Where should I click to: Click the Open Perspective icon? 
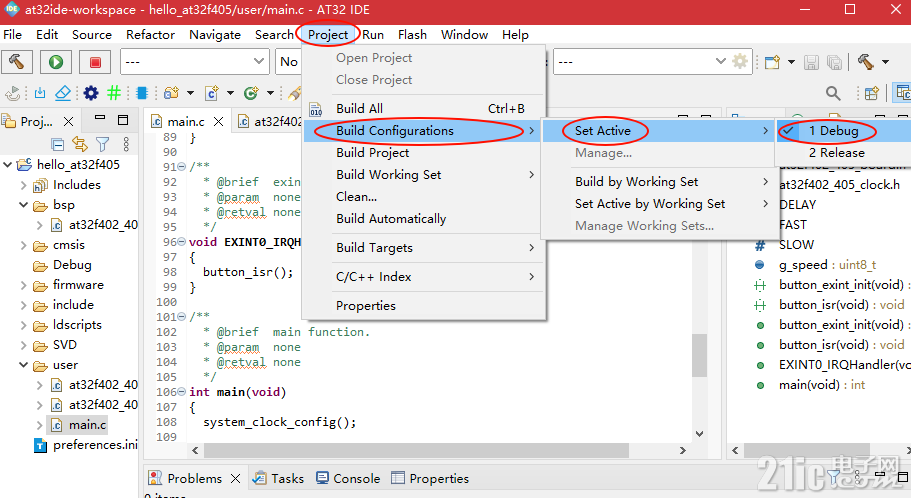pos(871,93)
